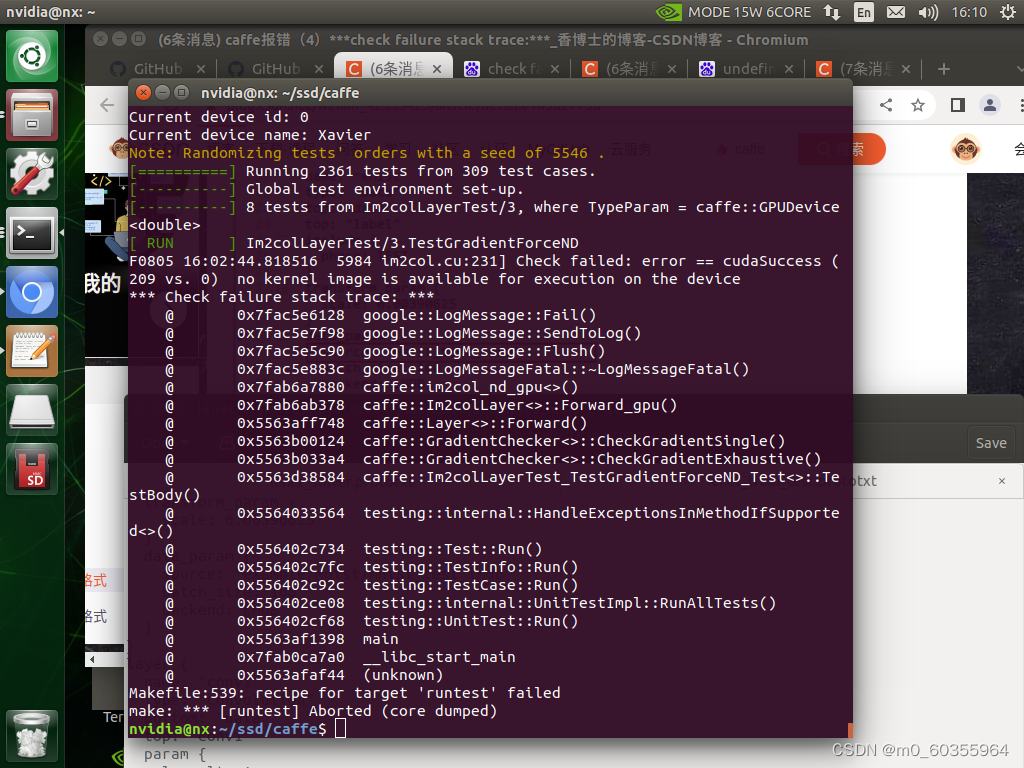Open the Terminal icon in dock

tap(32, 232)
